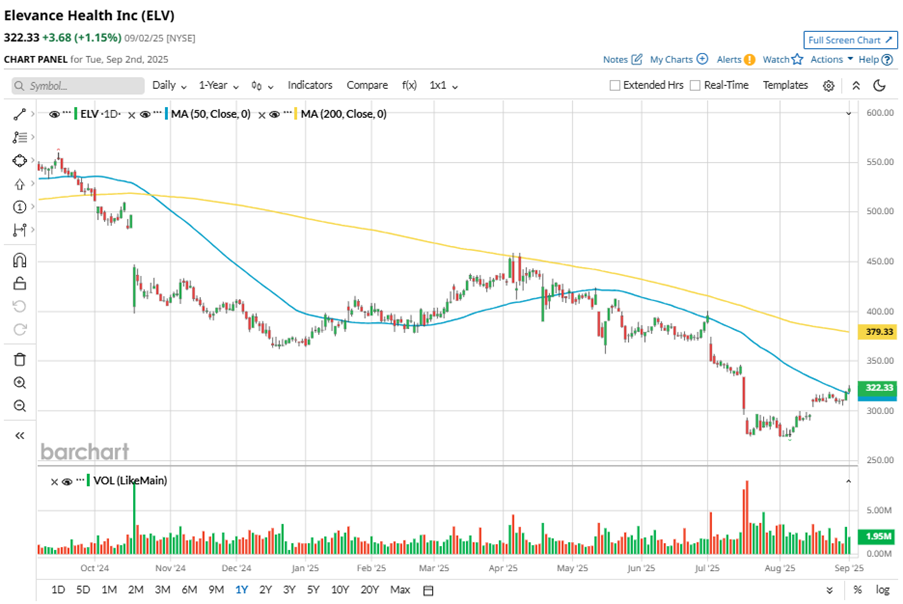Click the MA 50 blue color swatch

166,114
